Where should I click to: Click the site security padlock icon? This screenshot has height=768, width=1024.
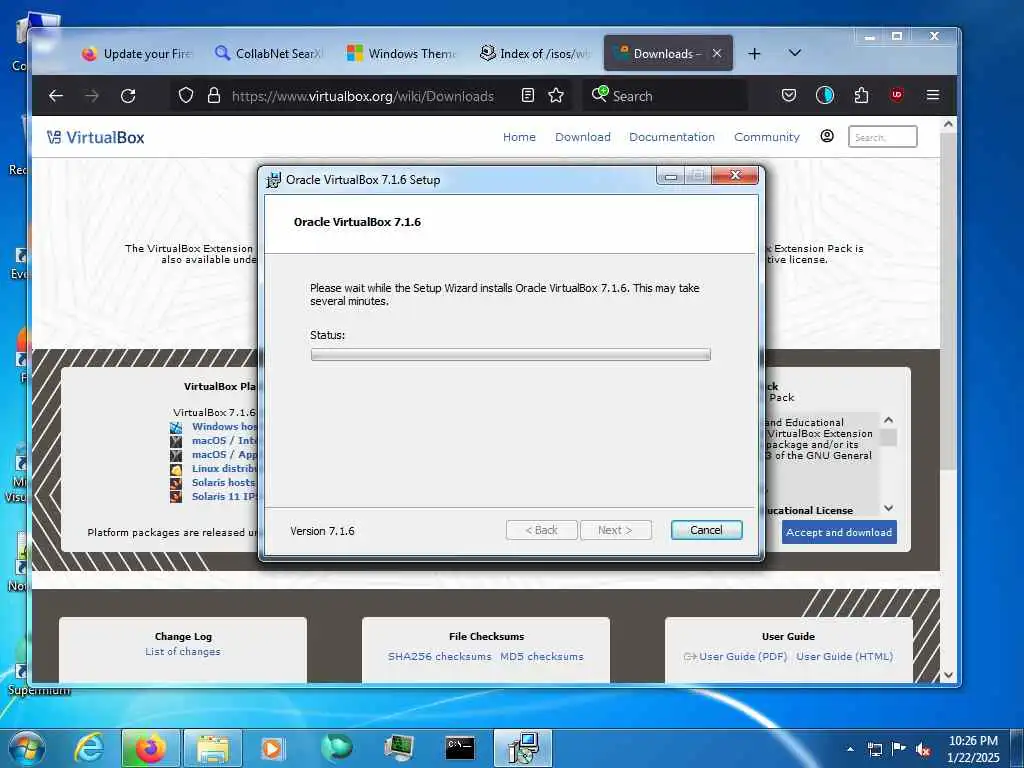[x=214, y=96]
